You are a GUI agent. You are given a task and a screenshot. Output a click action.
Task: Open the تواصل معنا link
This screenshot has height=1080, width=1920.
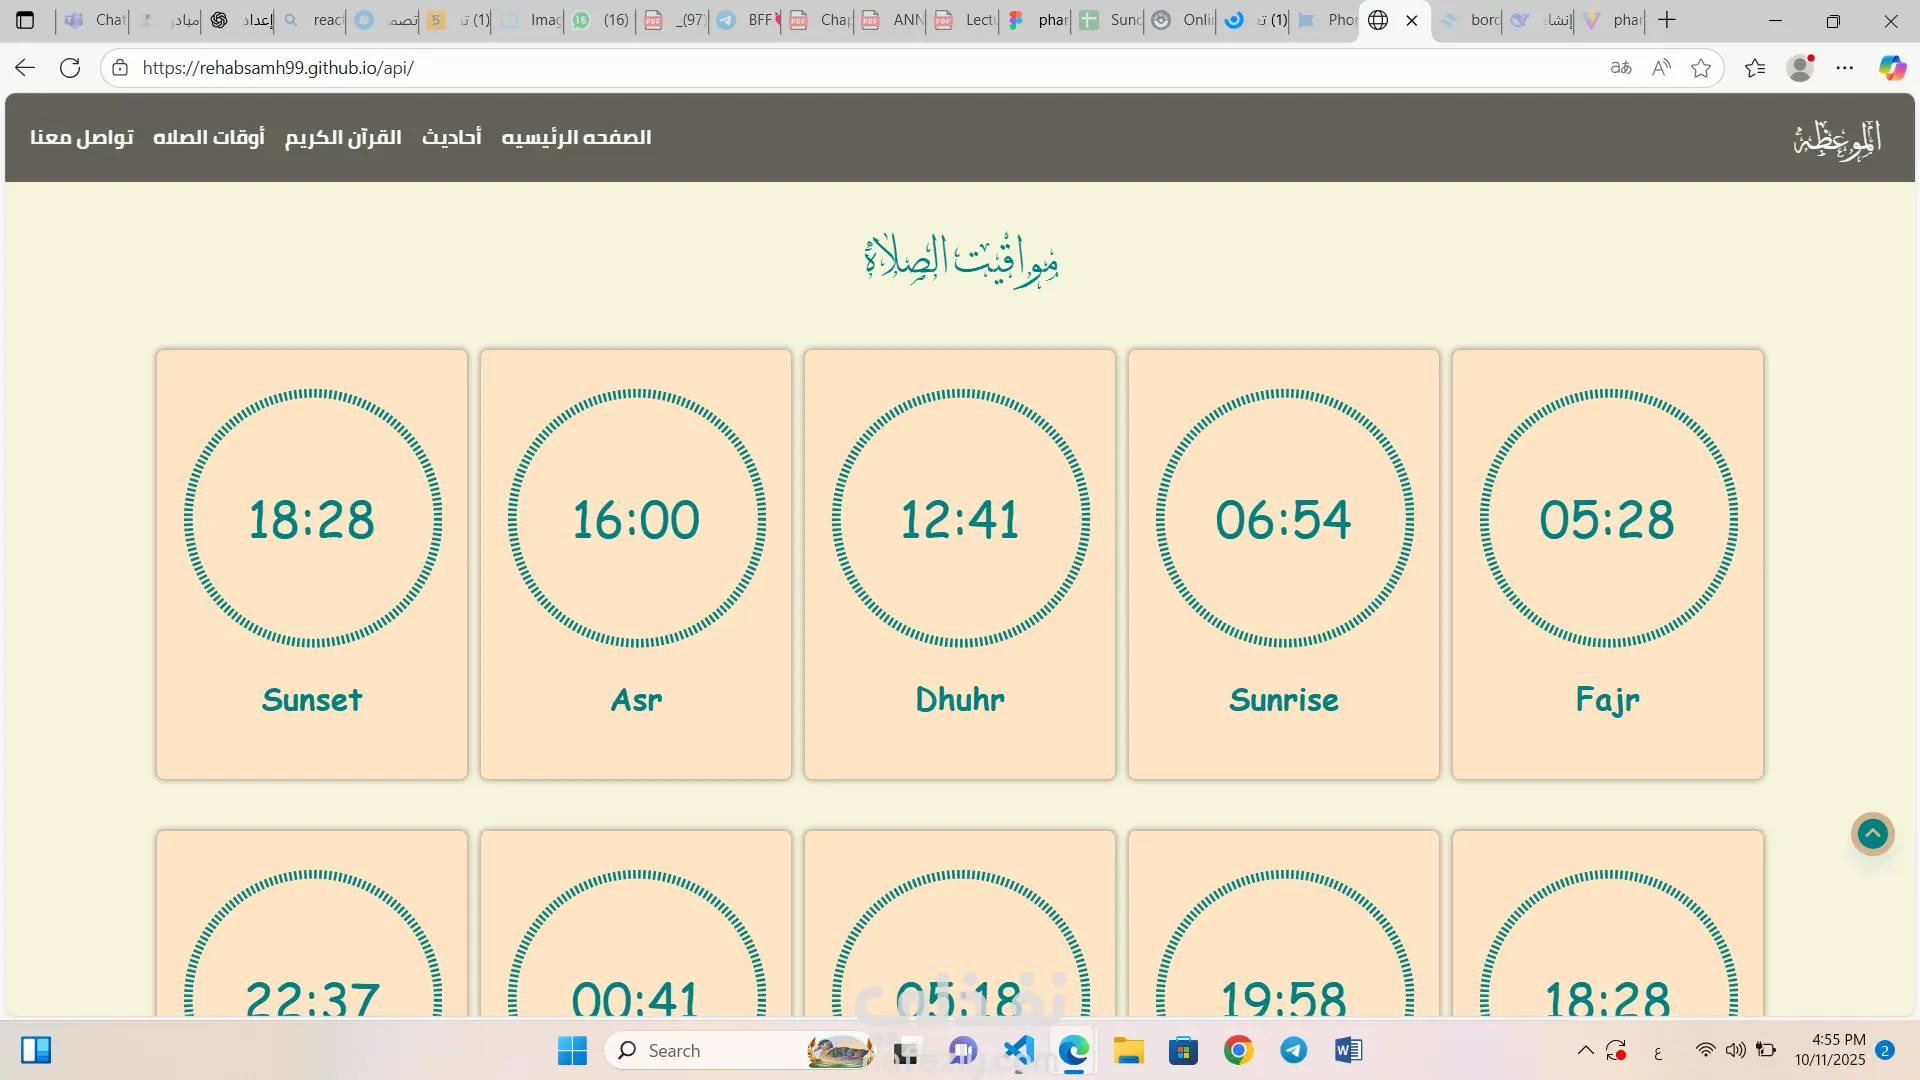coord(82,137)
